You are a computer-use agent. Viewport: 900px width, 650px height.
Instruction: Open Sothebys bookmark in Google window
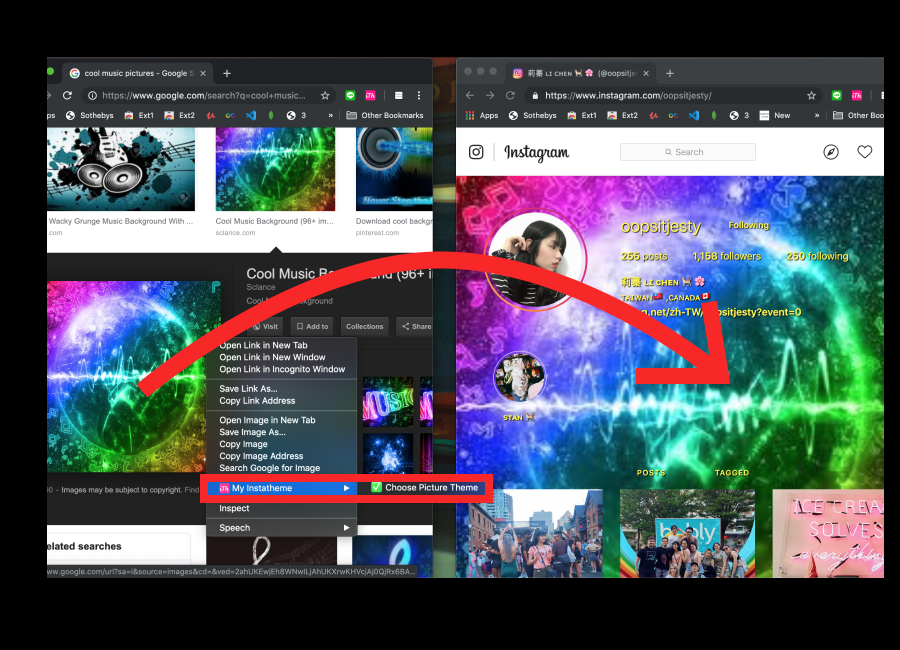click(90, 115)
